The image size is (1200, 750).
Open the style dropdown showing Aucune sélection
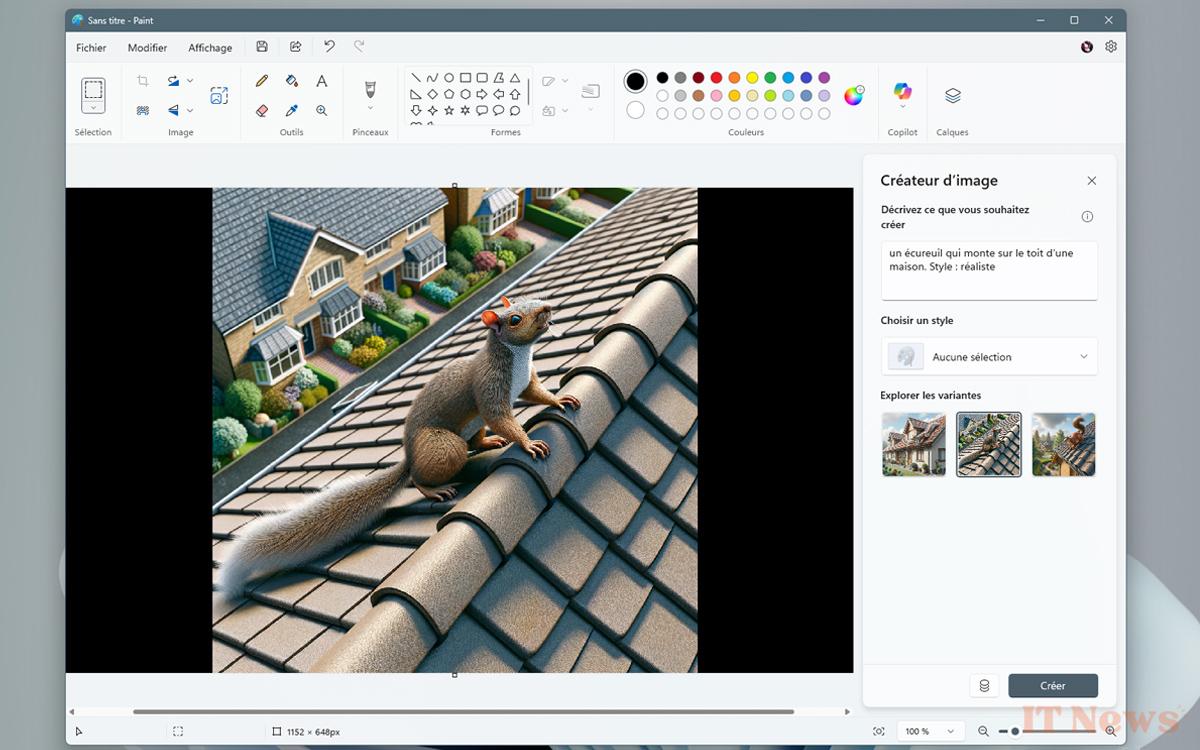tap(989, 357)
